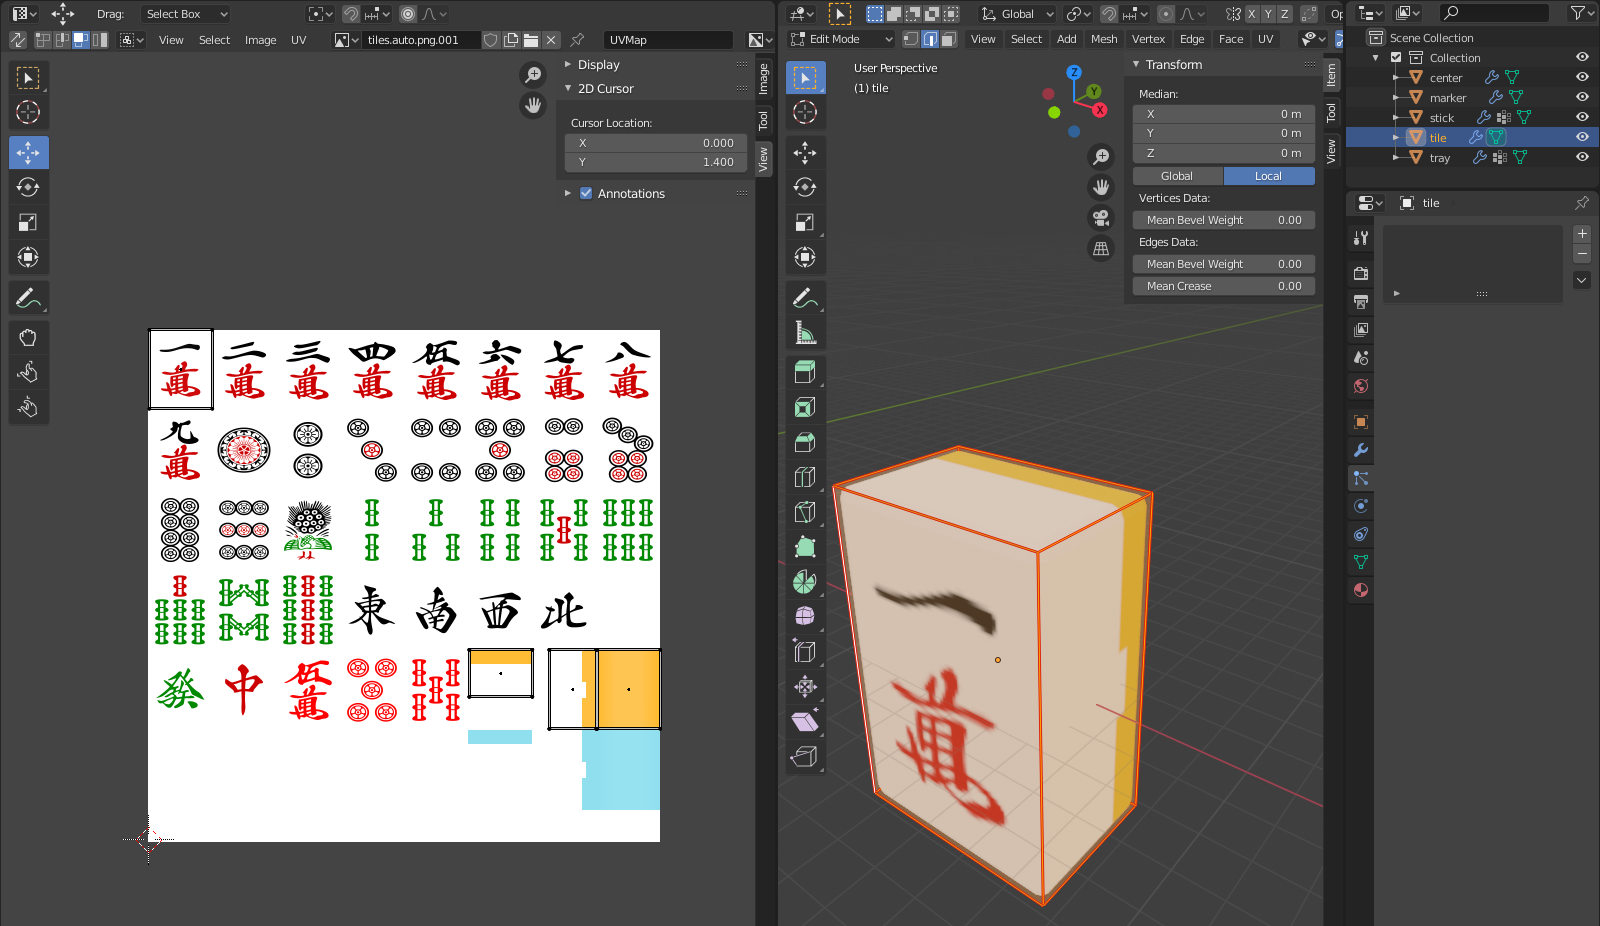Pick the Poly Build tool in 3D viewport
The image size is (1600, 926).
pos(805,547)
